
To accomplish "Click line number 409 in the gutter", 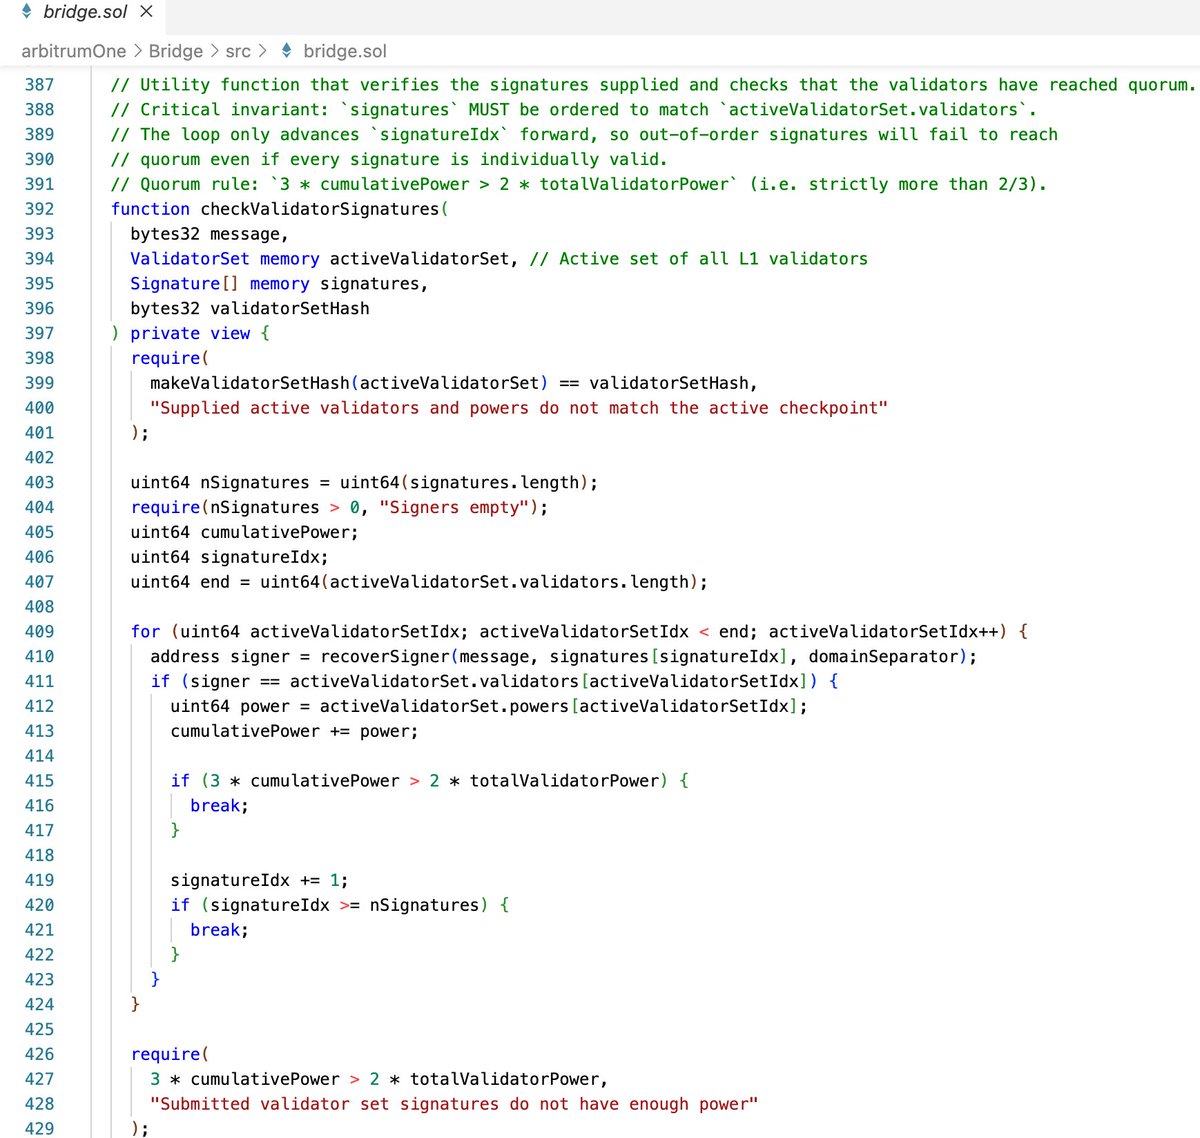I will tap(39, 632).
